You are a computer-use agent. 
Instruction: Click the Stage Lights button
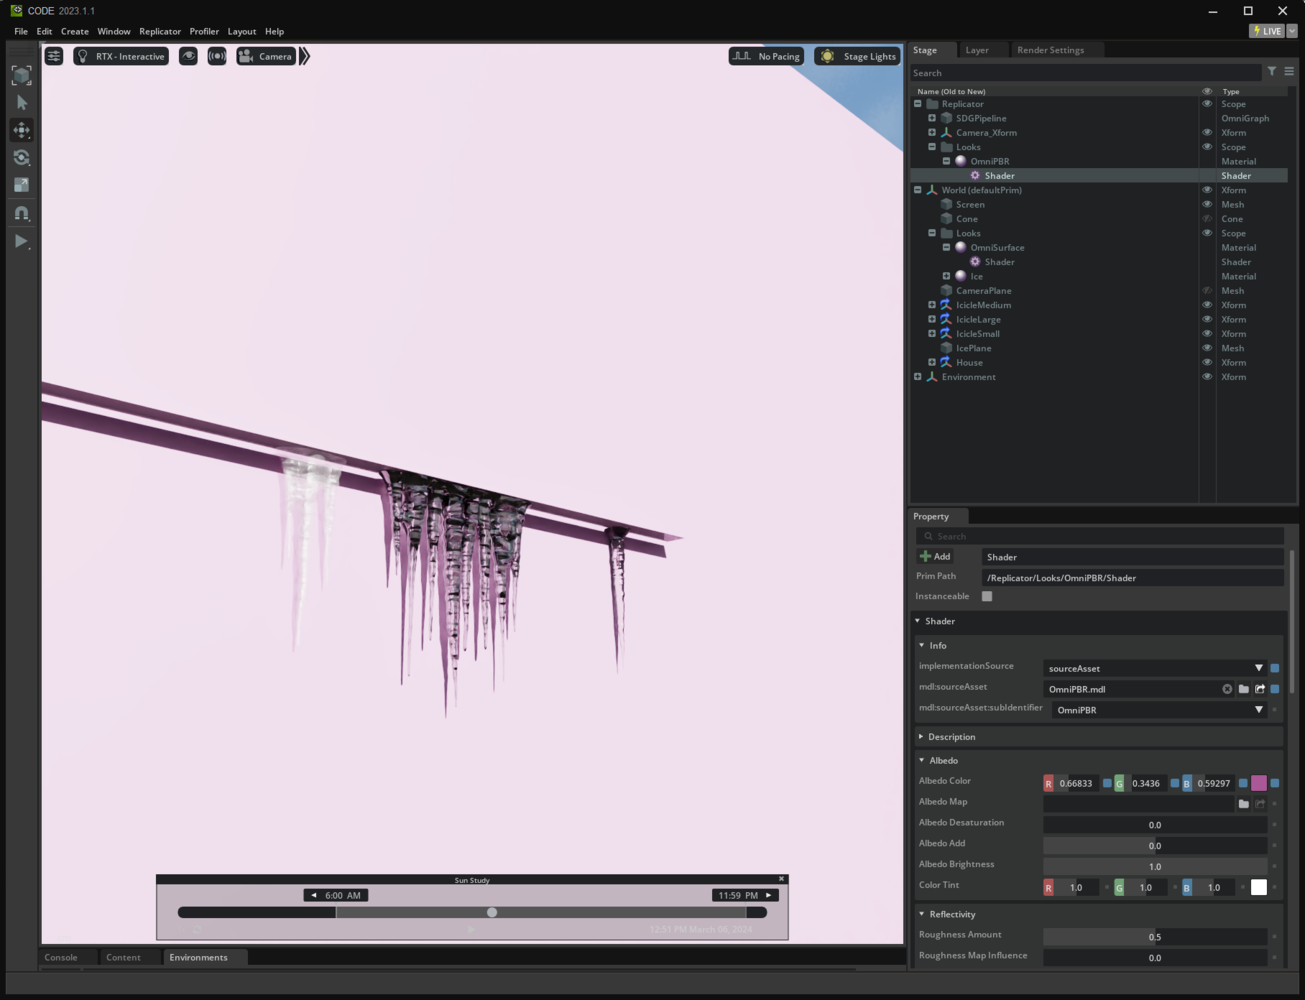click(858, 56)
